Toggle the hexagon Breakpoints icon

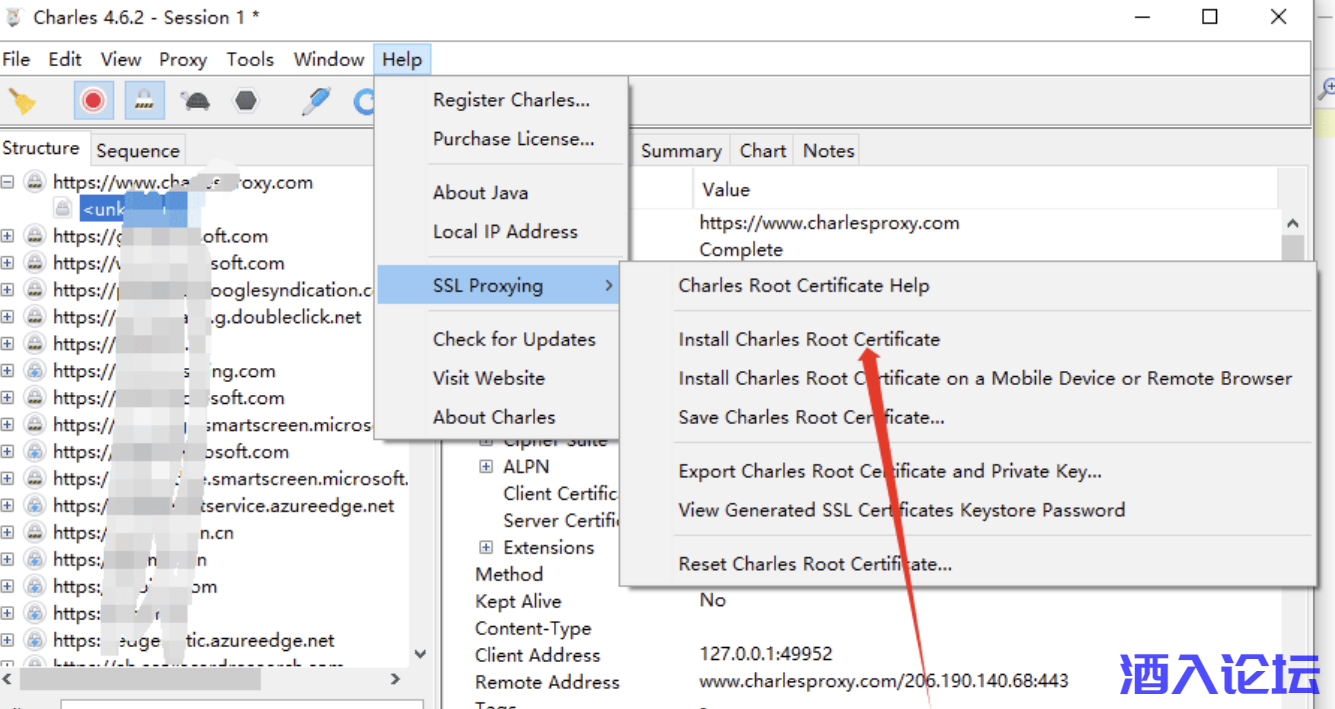tap(246, 101)
